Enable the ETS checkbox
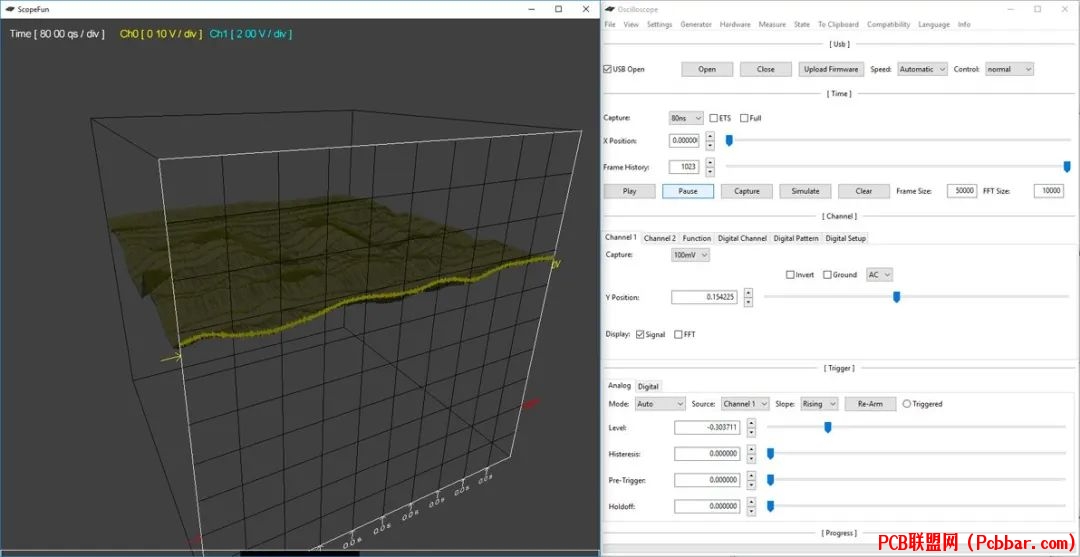The width and height of the screenshot is (1080, 557). pos(714,118)
